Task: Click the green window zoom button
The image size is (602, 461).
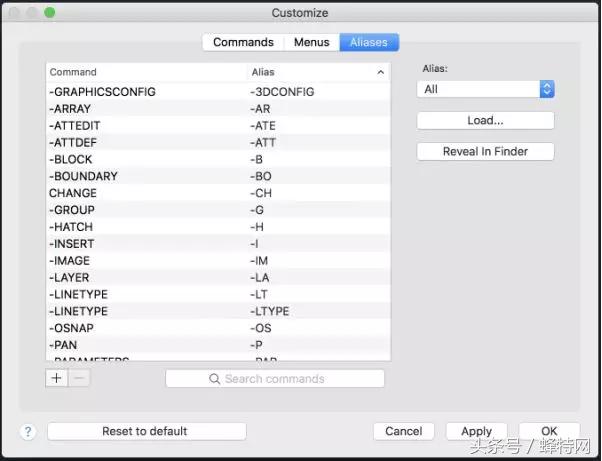Action: (x=50, y=13)
